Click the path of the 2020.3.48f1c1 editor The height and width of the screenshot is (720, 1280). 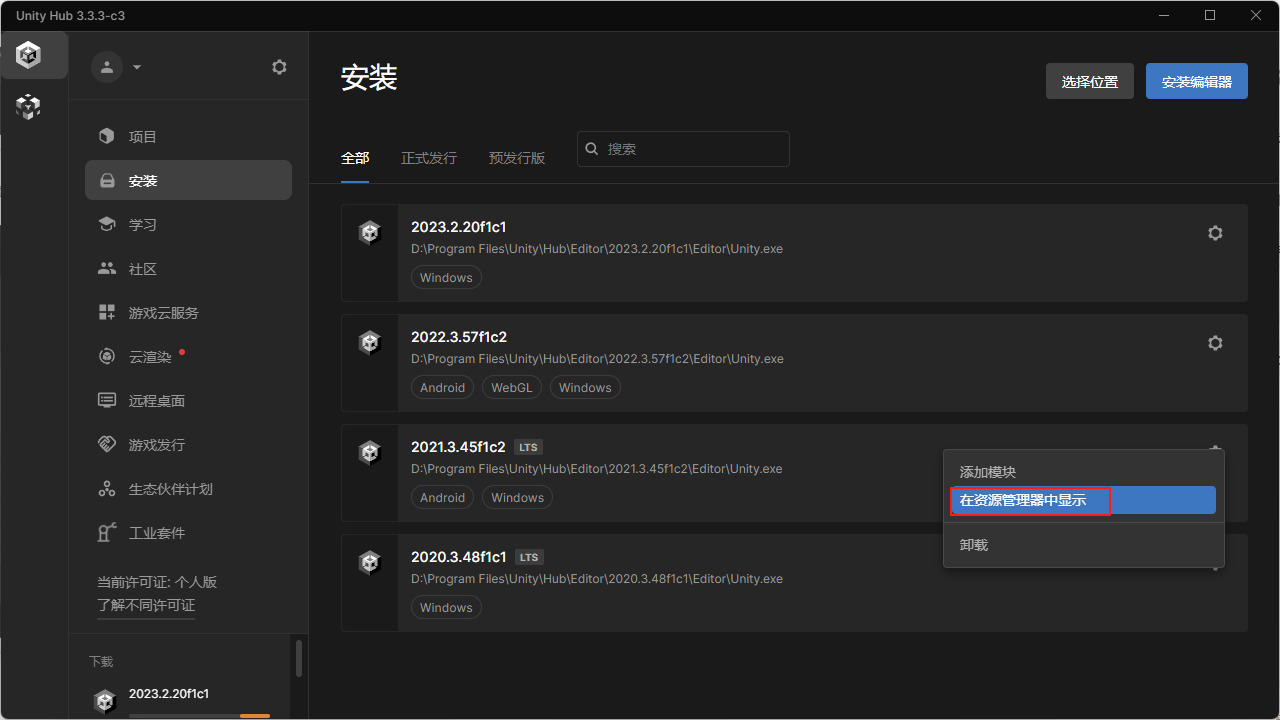coord(597,579)
